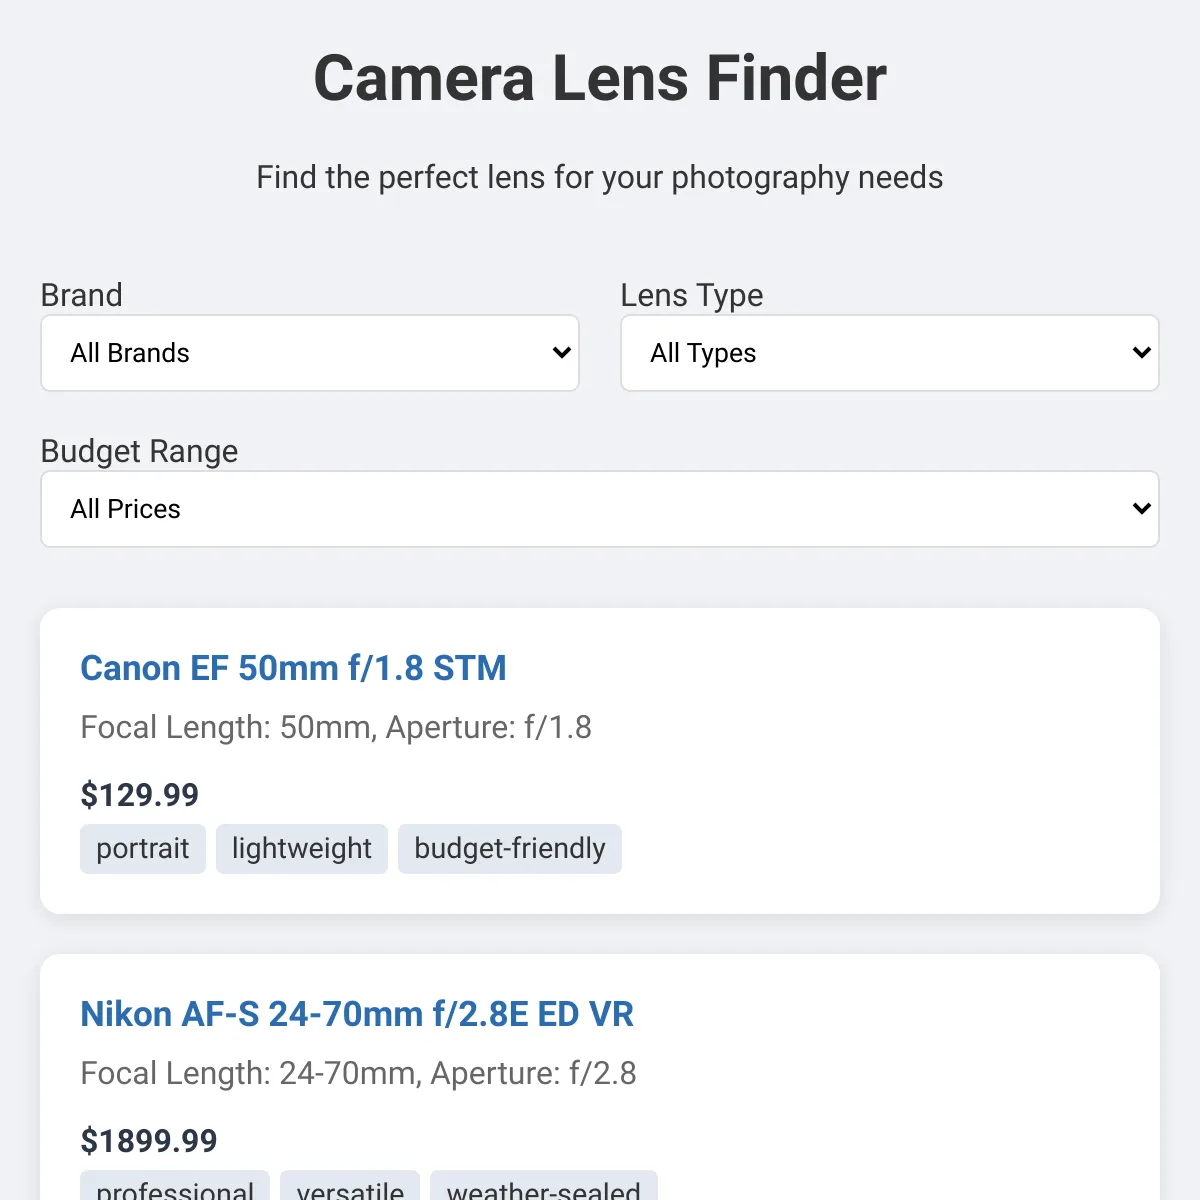Click the All Prices chevron arrow
The height and width of the screenshot is (1200, 1200).
point(1141,509)
